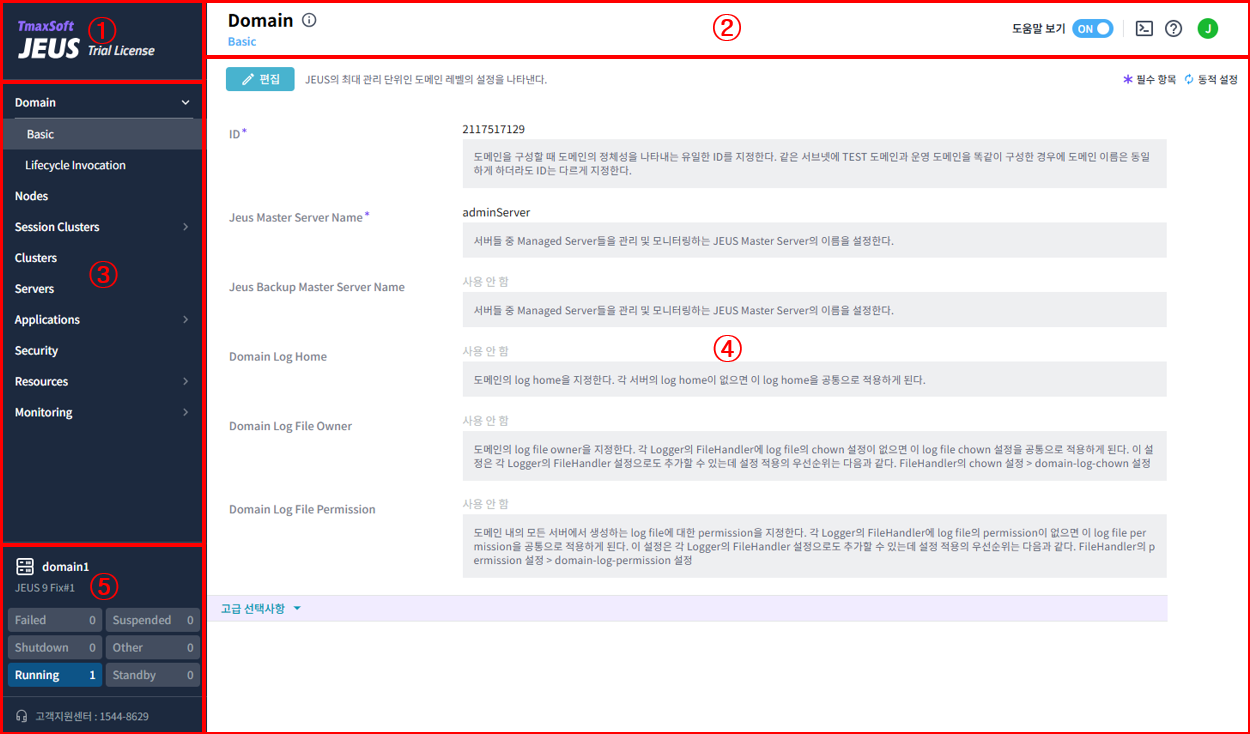Click the domain1 server icon
Image resolution: width=1250 pixels, height=734 pixels.
tap(25, 567)
